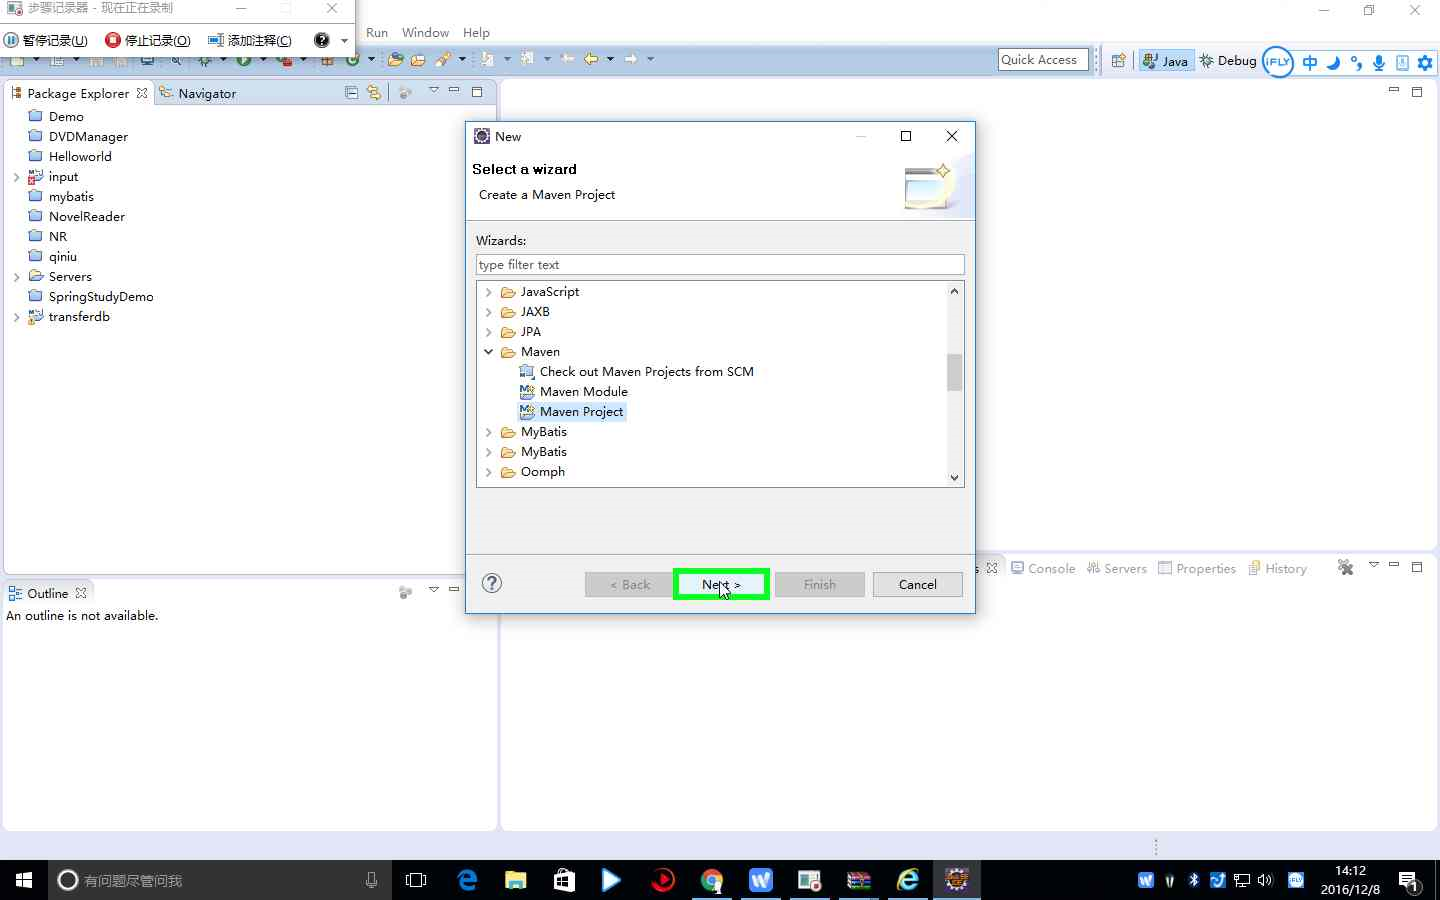Image resolution: width=1440 pixels, height=900 pixels.
Task: Select the NovelReader project
Action: click(x=76, y=217)
